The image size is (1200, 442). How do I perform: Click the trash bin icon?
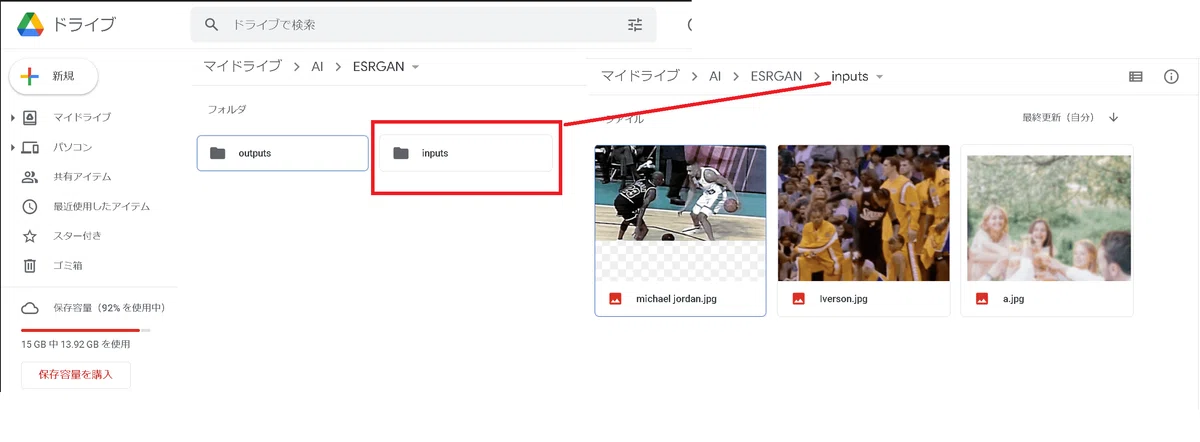(x=30, y=266)
